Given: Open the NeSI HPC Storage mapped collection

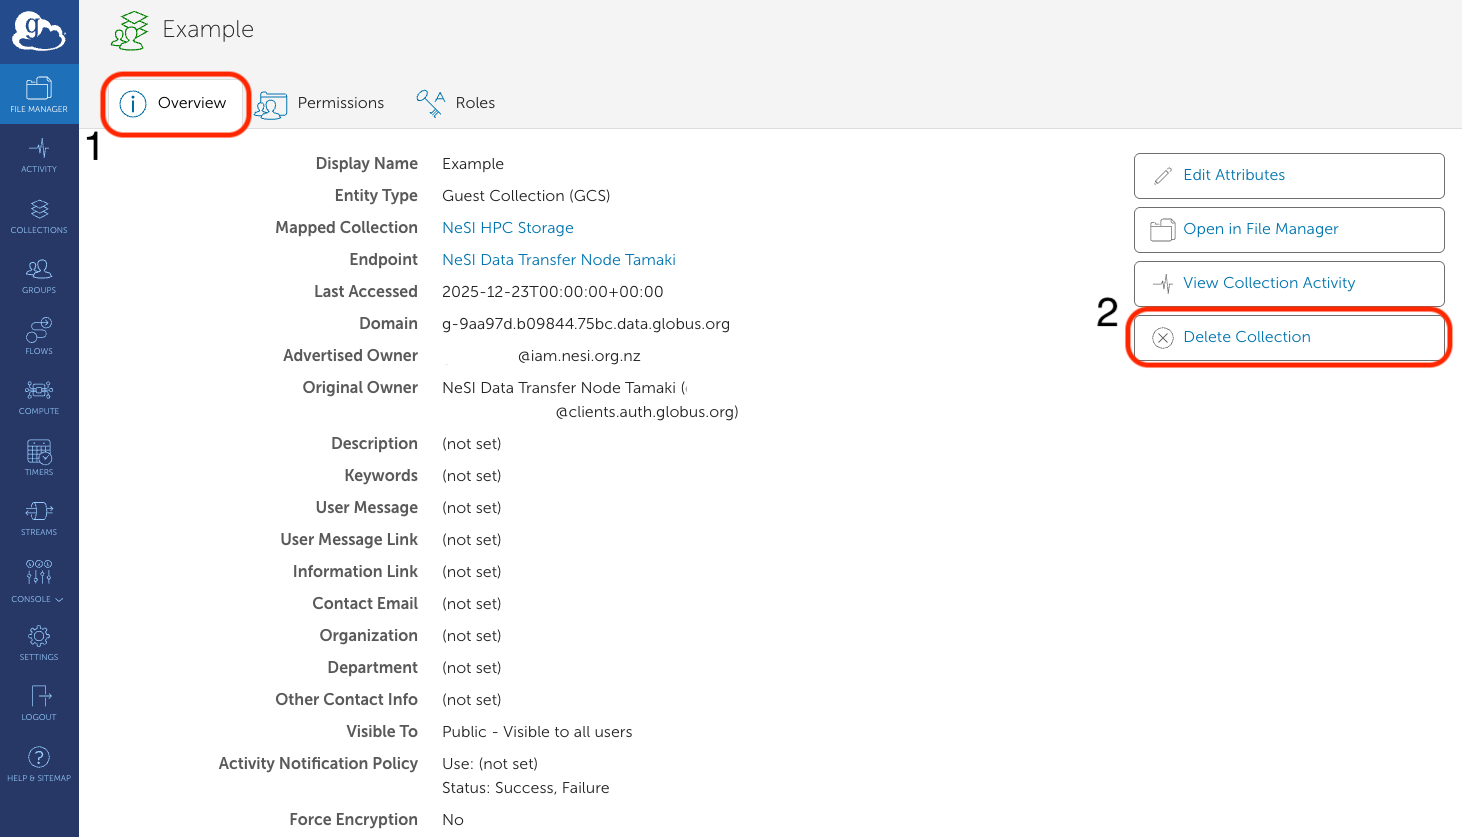Looking at the screenshot, I should 507,227.
